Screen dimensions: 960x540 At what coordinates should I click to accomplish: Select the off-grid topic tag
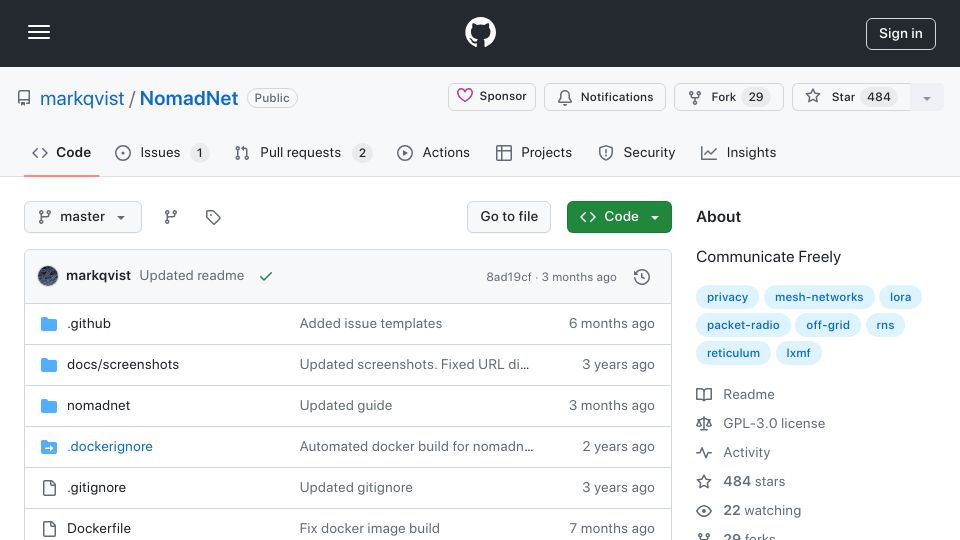point(828,325)
